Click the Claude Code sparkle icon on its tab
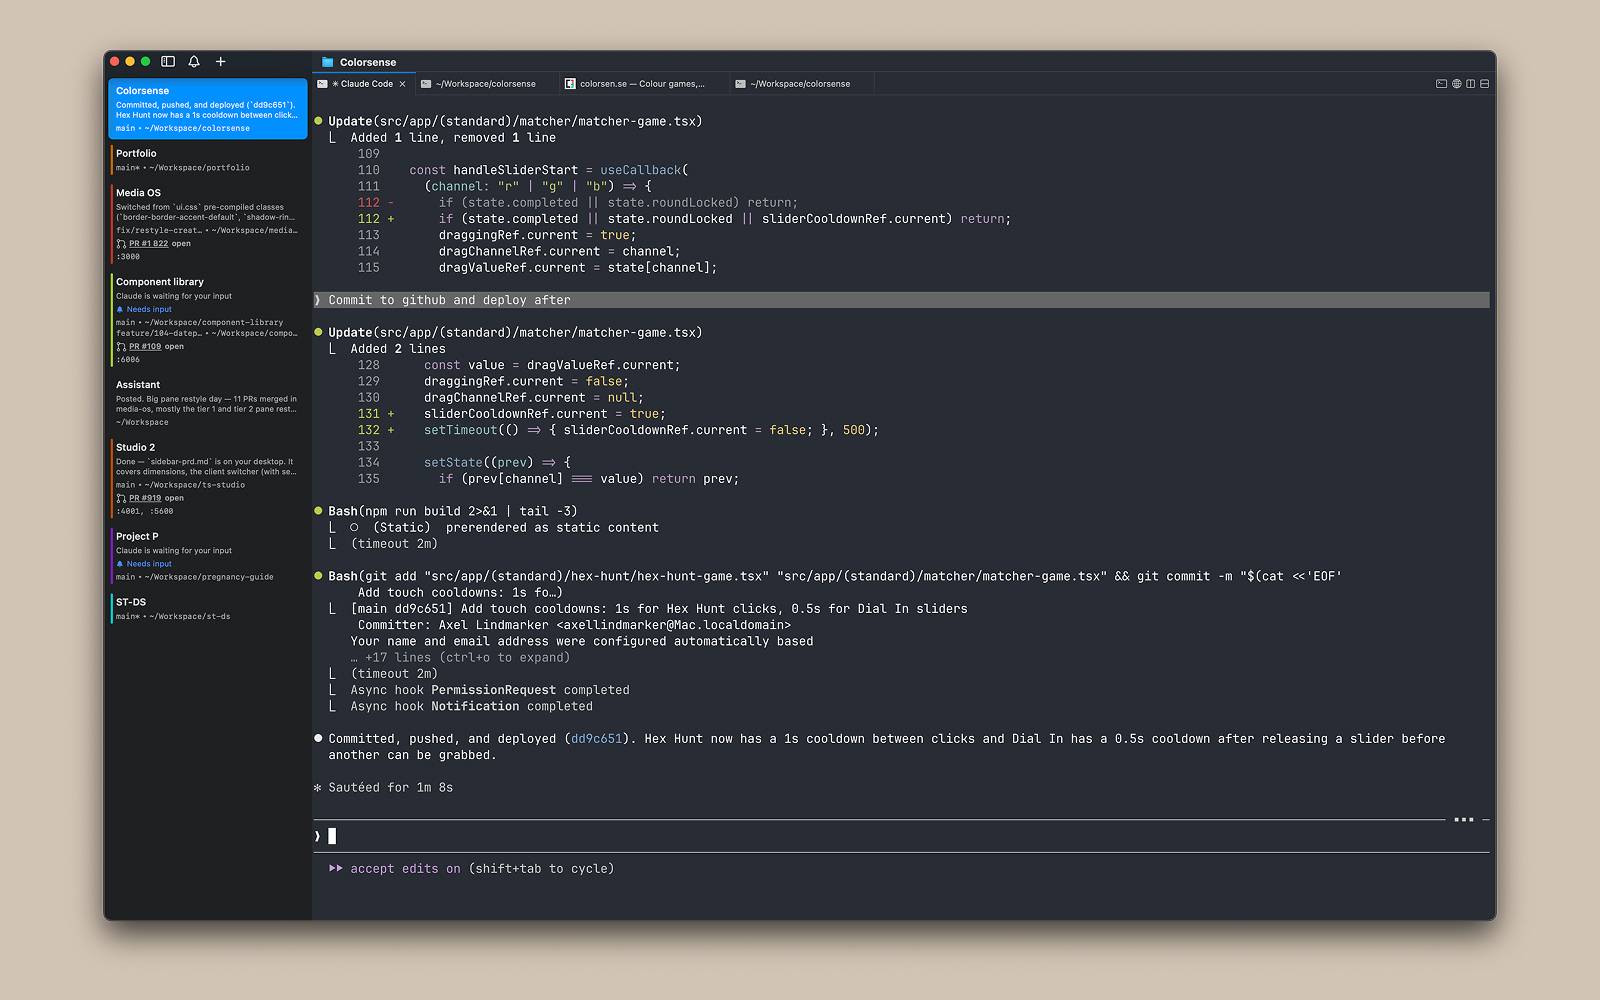1600x1000 pixels. coord(337,84)
